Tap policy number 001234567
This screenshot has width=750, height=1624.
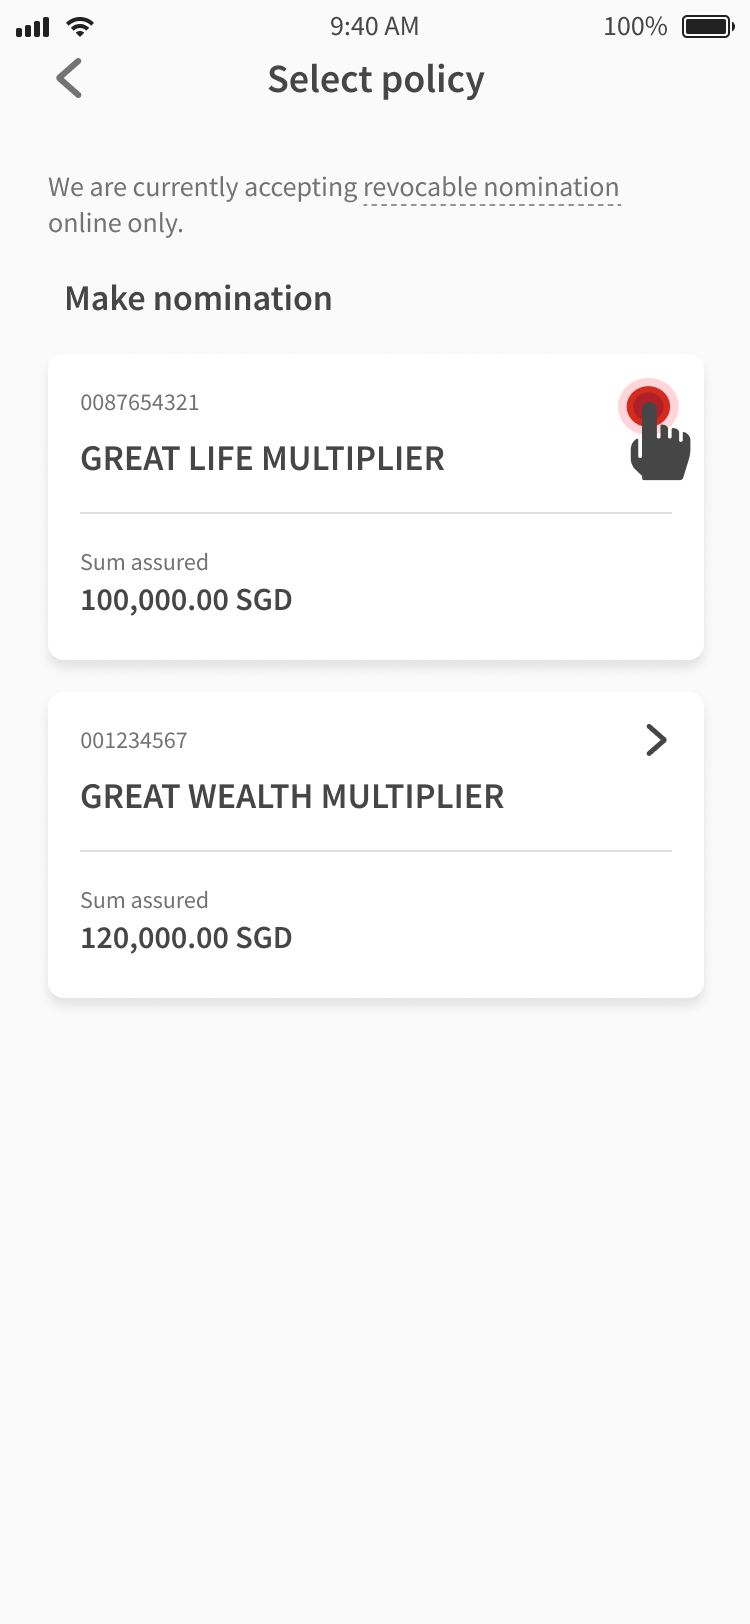pyautogui.click(x=134, y=741)
